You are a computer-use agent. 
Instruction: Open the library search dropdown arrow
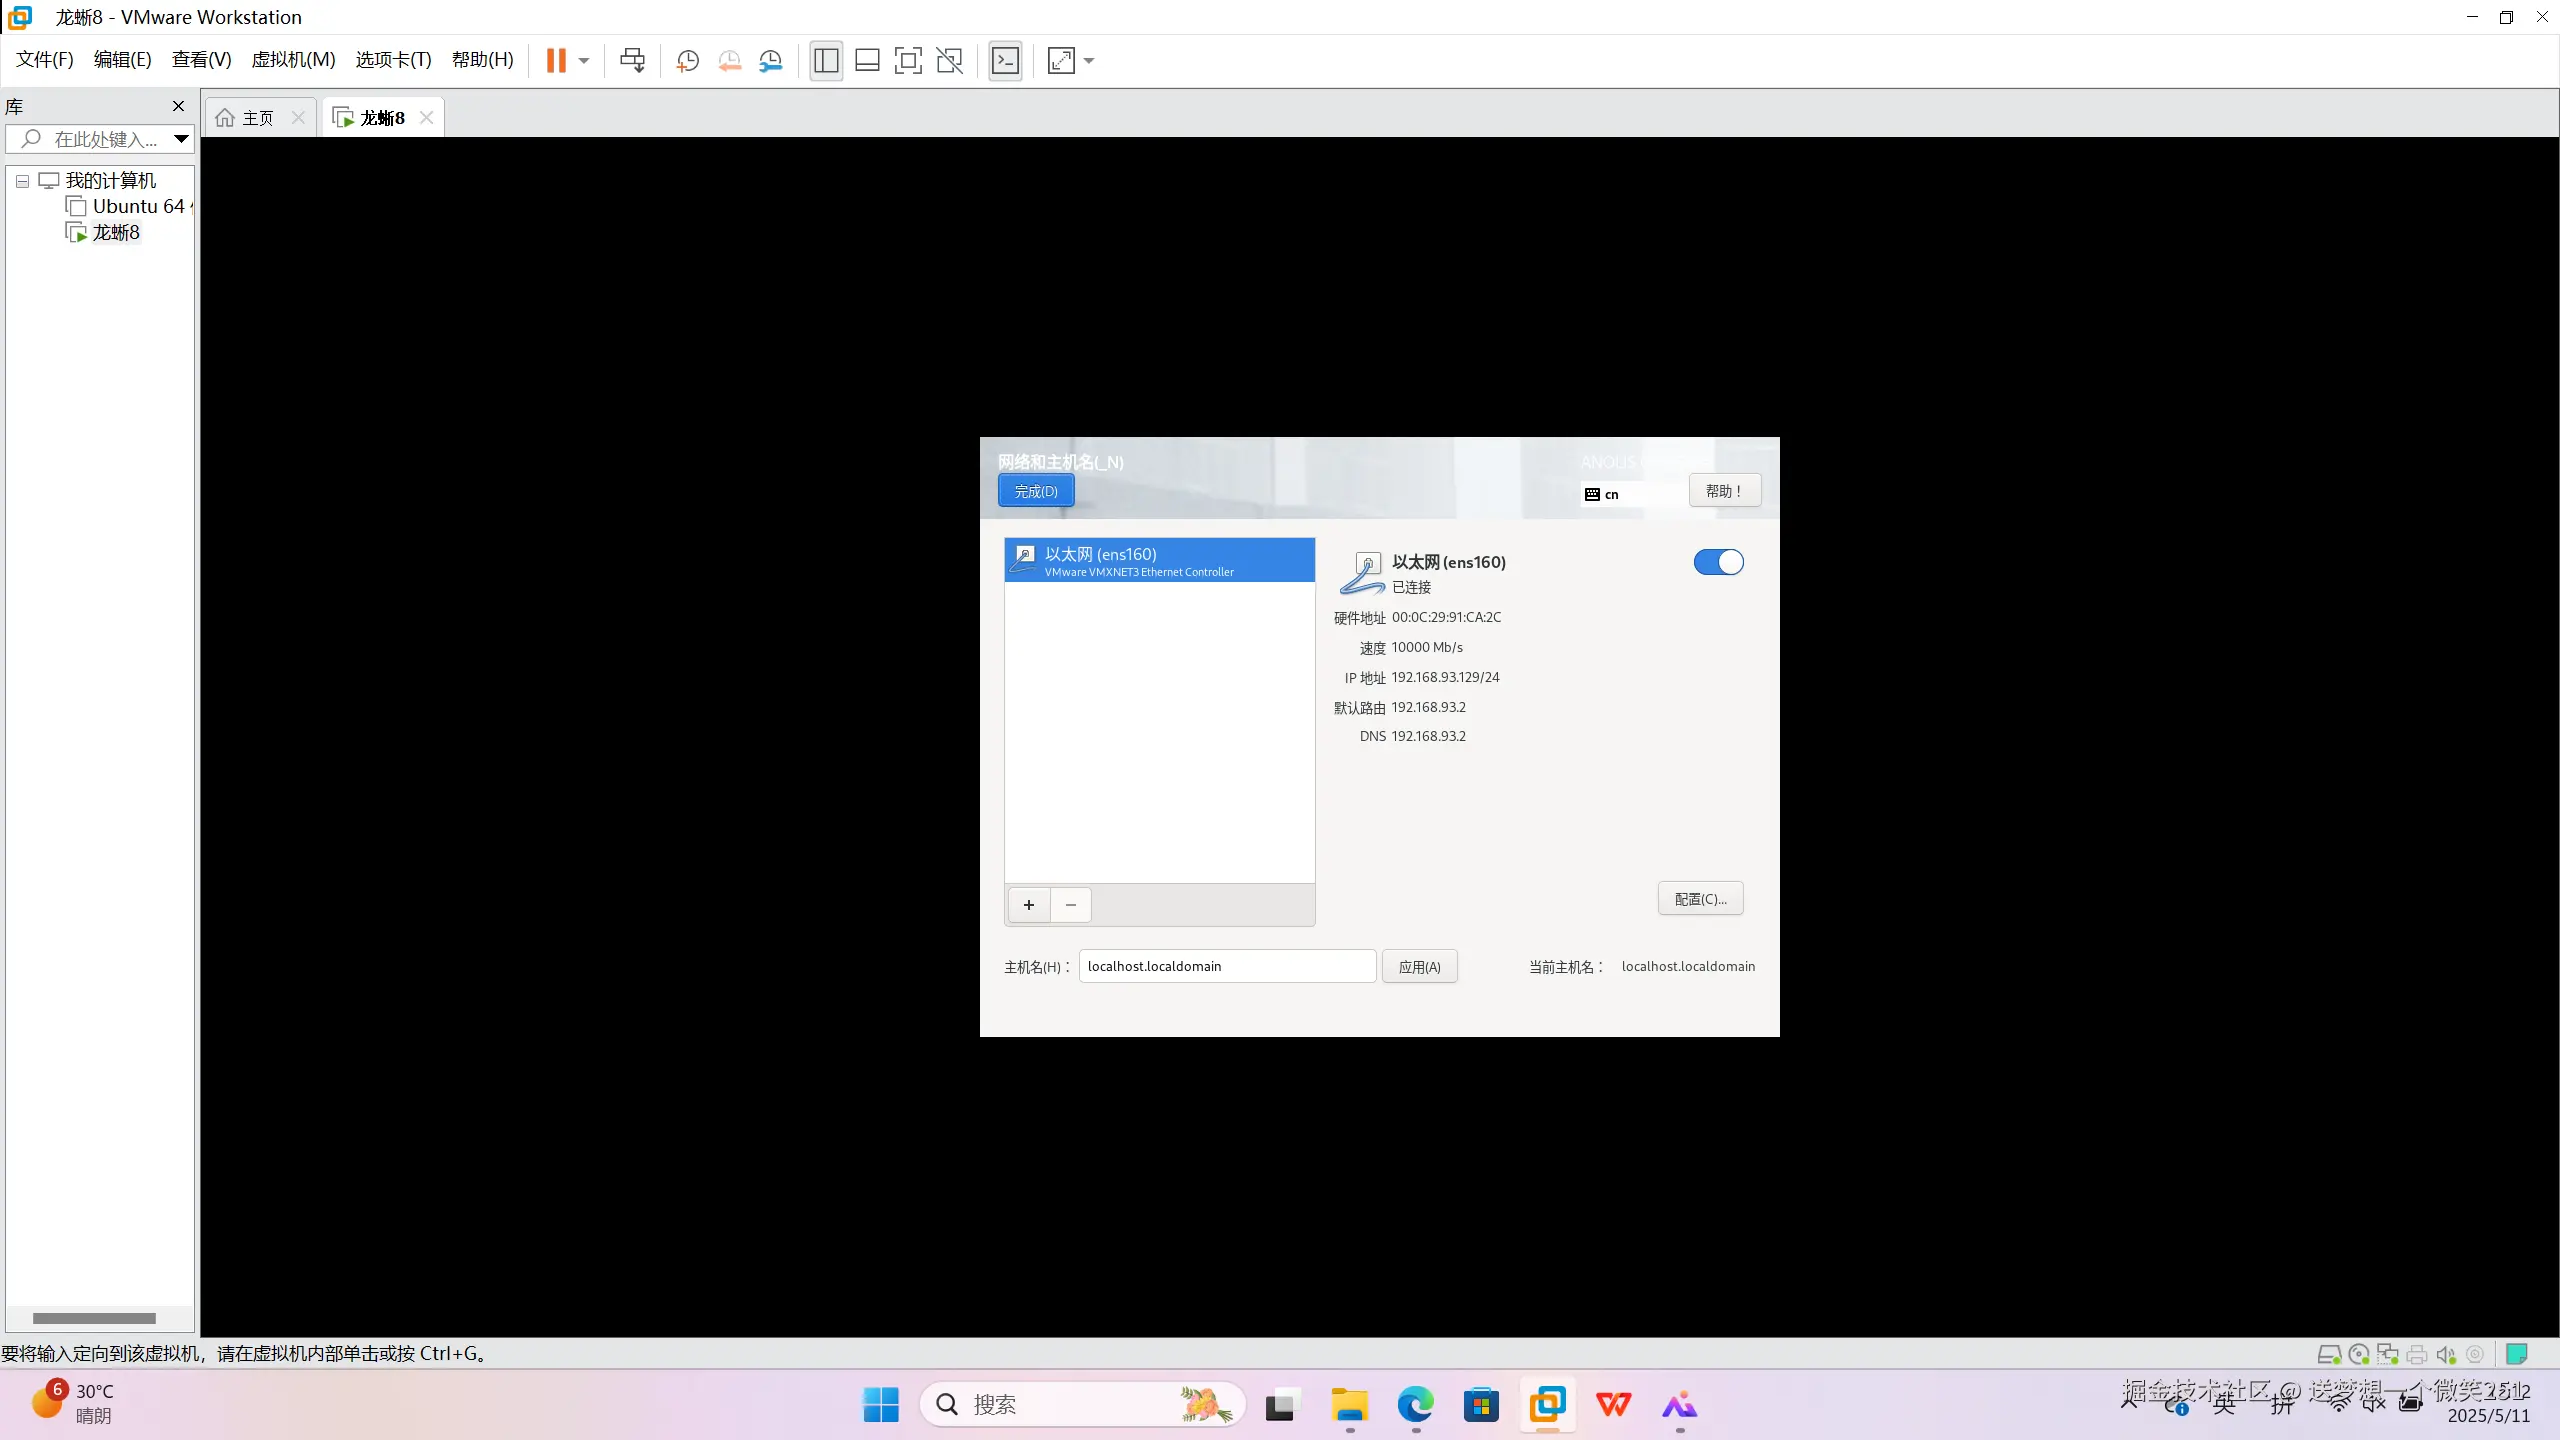point(181,139)
